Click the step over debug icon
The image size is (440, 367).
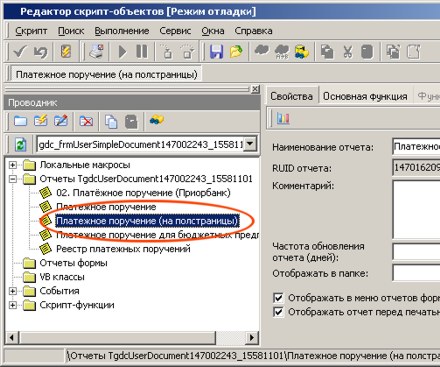point(187,52)
